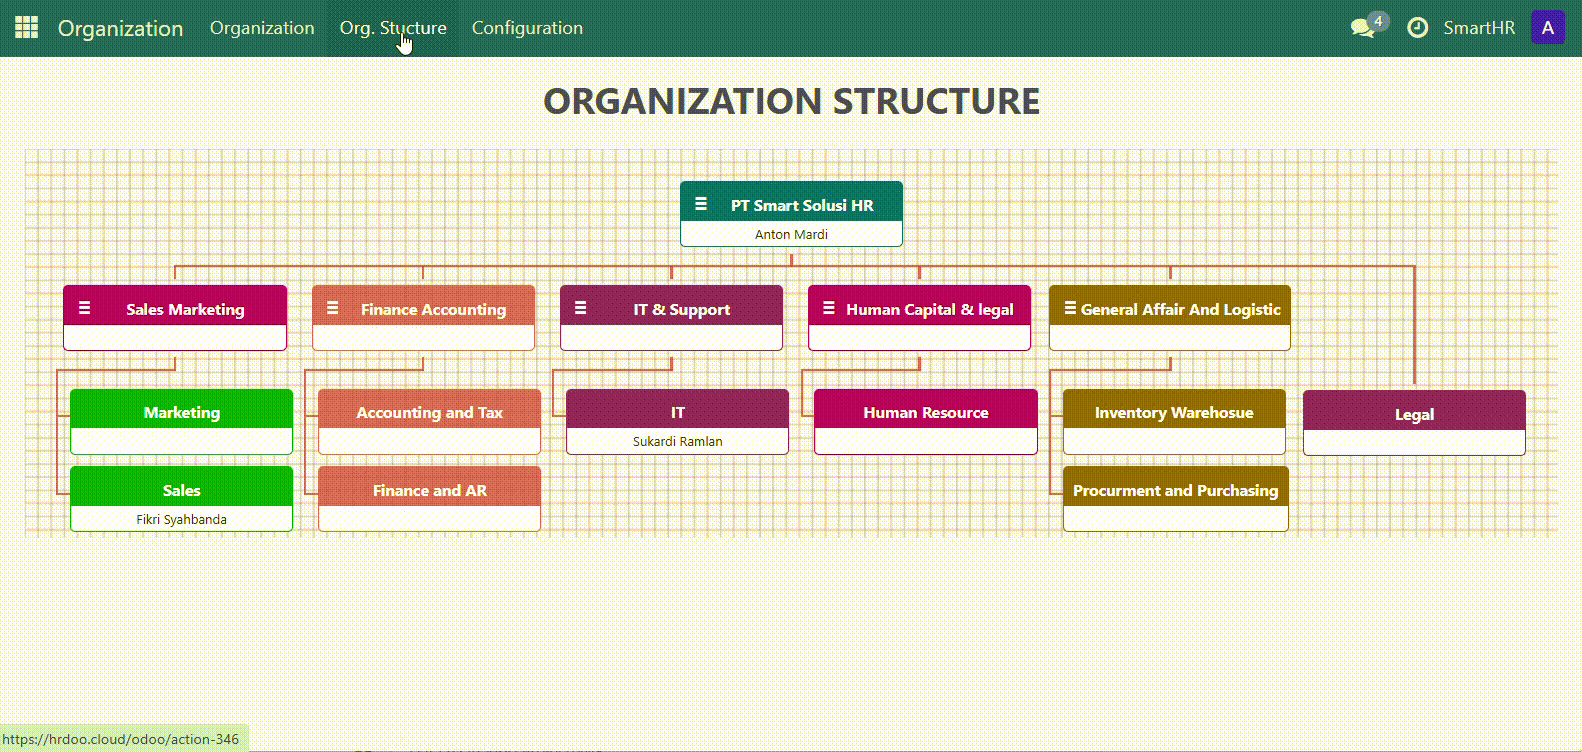Select the Marketing department node
1582x752 pixels.
(x=182, y=412)
